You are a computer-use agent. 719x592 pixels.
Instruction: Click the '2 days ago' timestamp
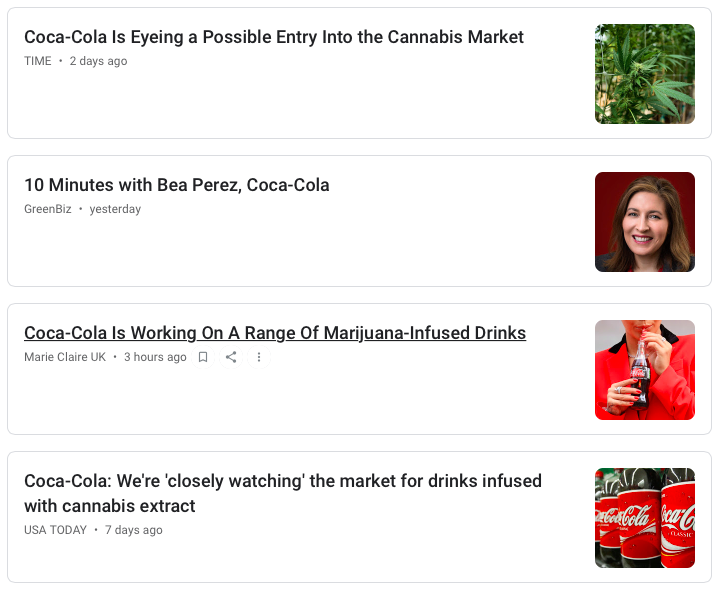pos(98,61)
